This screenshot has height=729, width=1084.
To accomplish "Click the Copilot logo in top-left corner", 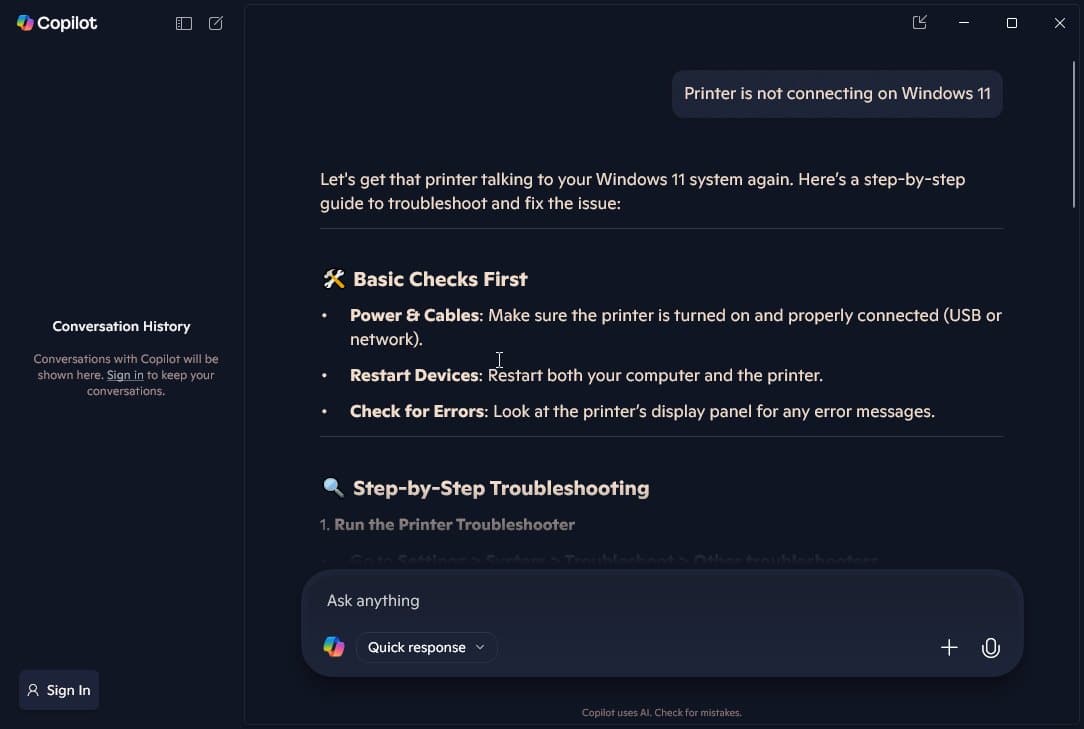I will (x=57, y=23).
